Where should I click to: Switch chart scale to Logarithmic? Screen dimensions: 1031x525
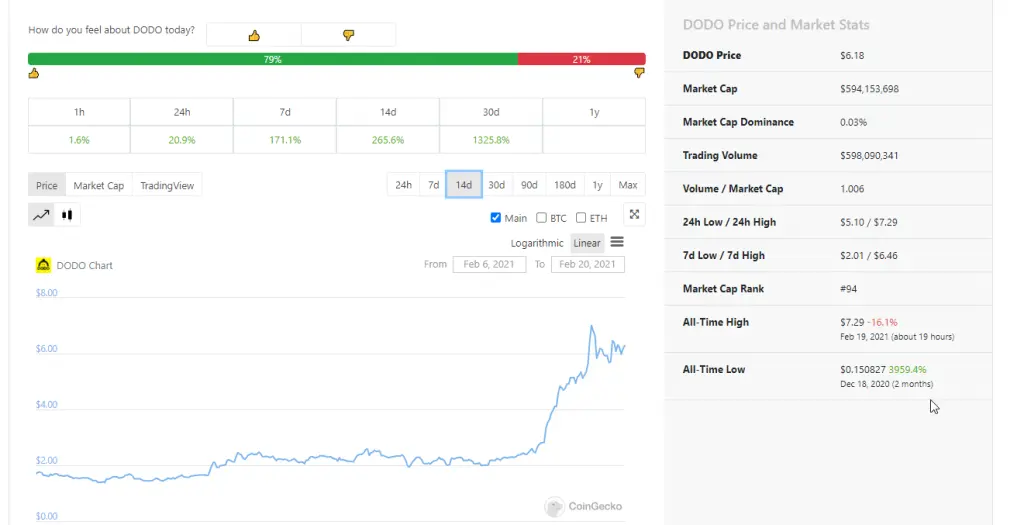pos(537,243)
